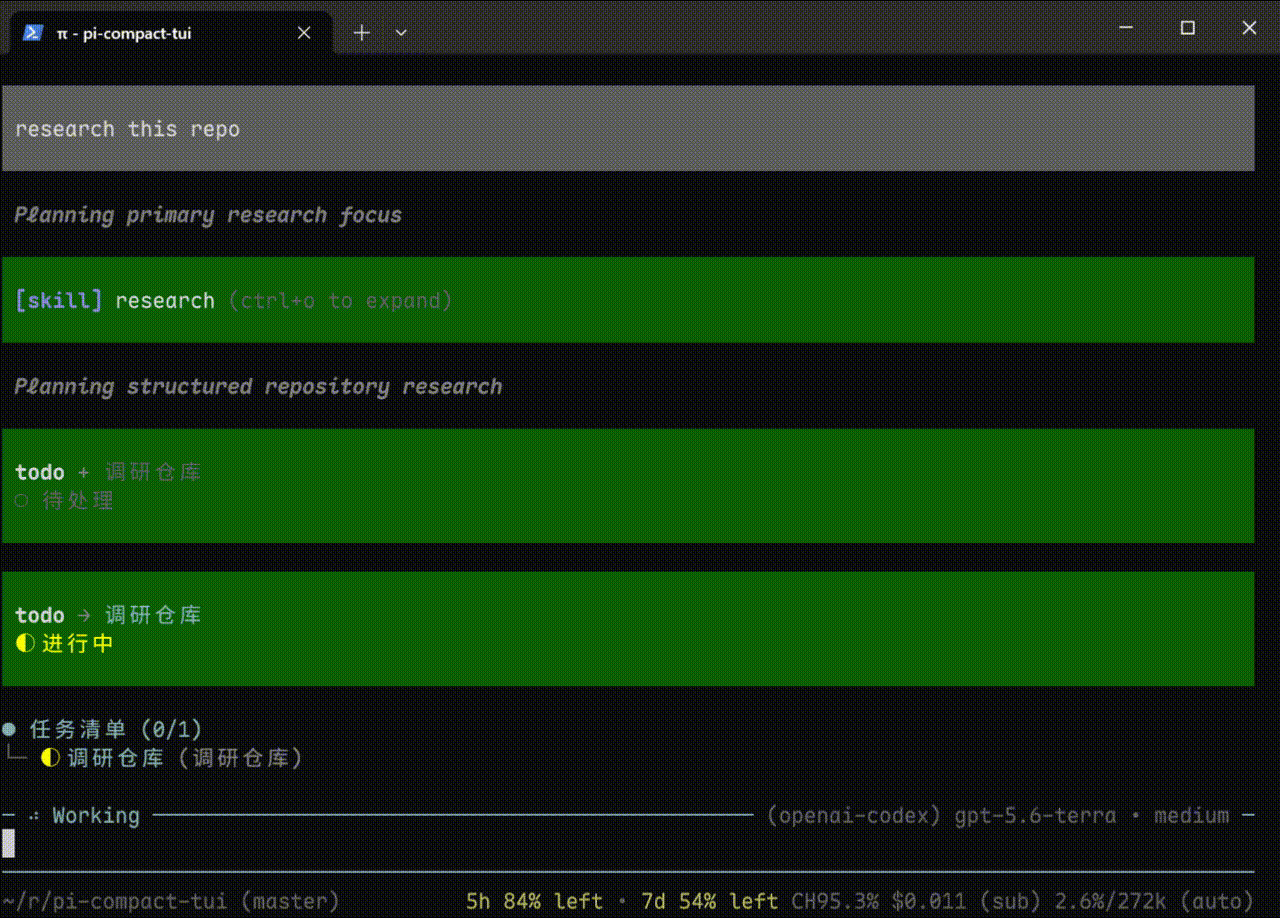This screenshot has width=1280, height=918.
Task: Click the (openai-codex) provider label
Action: click(x=854, y=816)
